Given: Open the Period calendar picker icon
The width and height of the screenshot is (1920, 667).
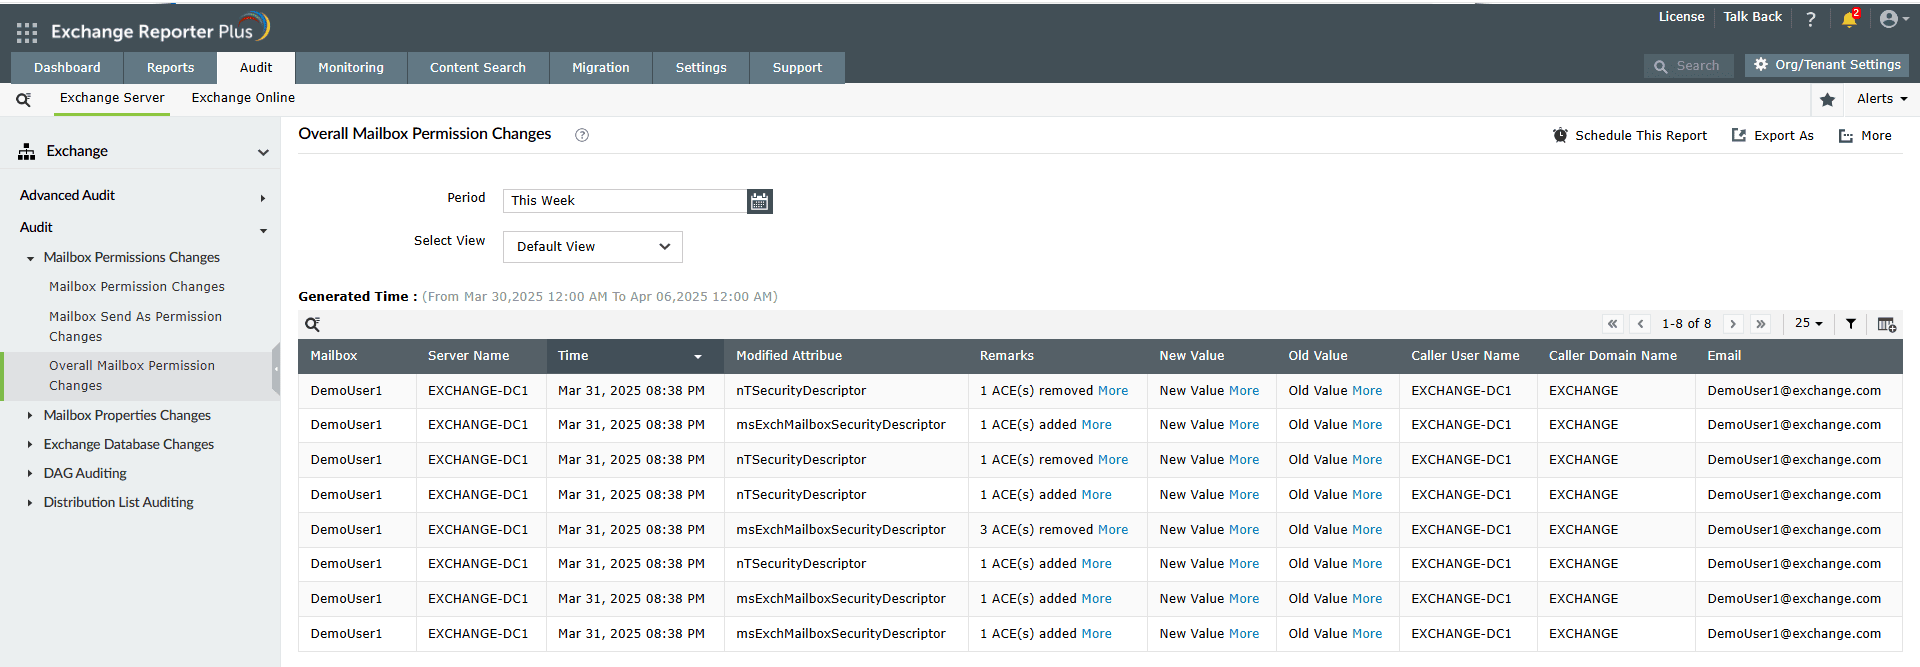Looking at the screenshot, I should pyautogui.click(x=760, y=201).
